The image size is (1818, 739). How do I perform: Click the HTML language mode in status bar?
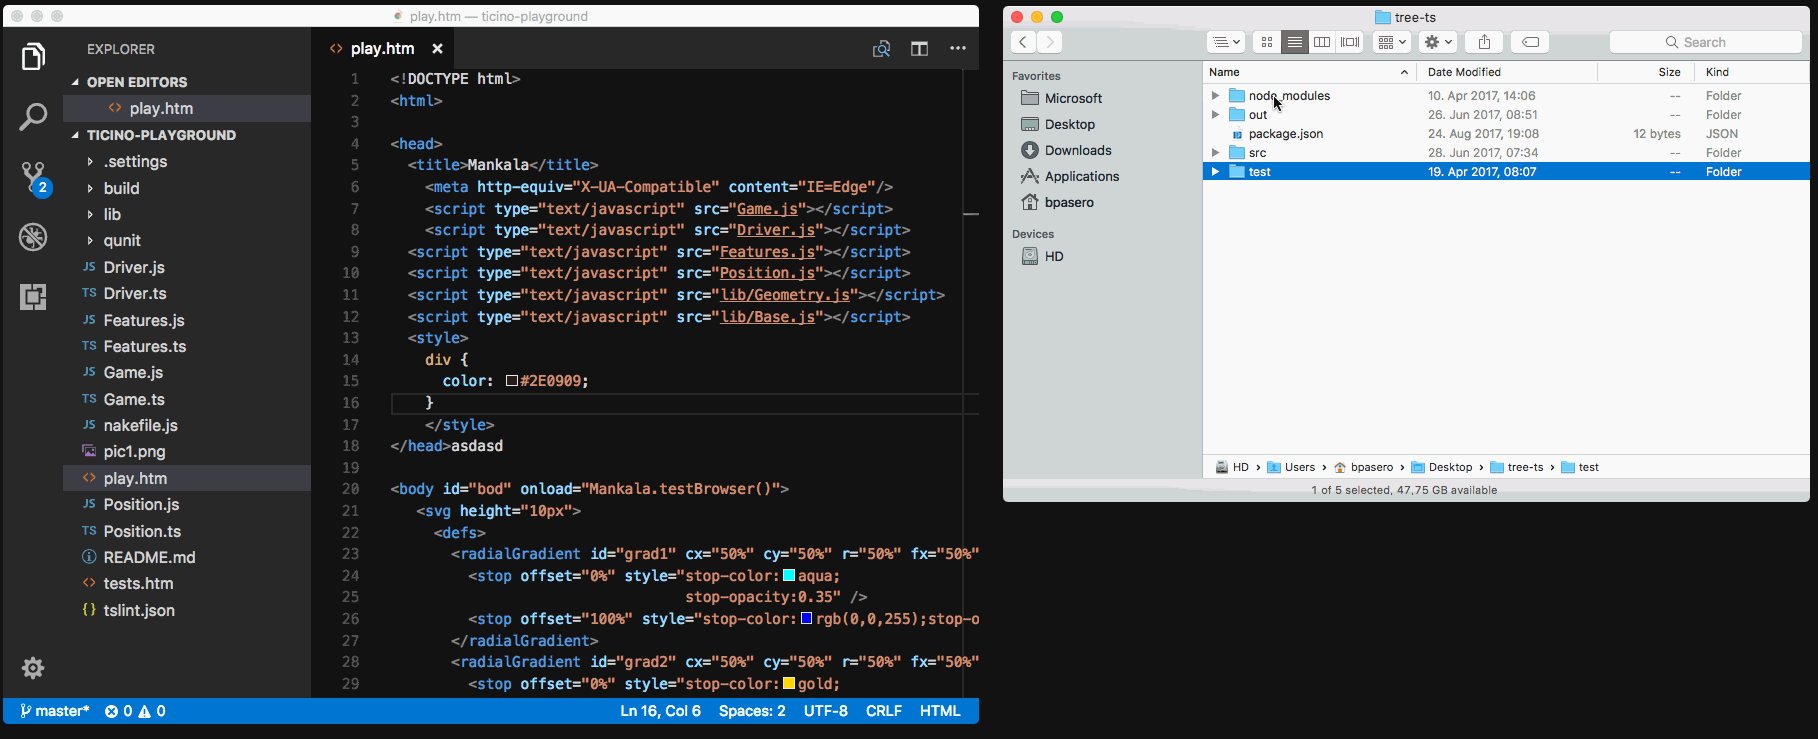940,711
